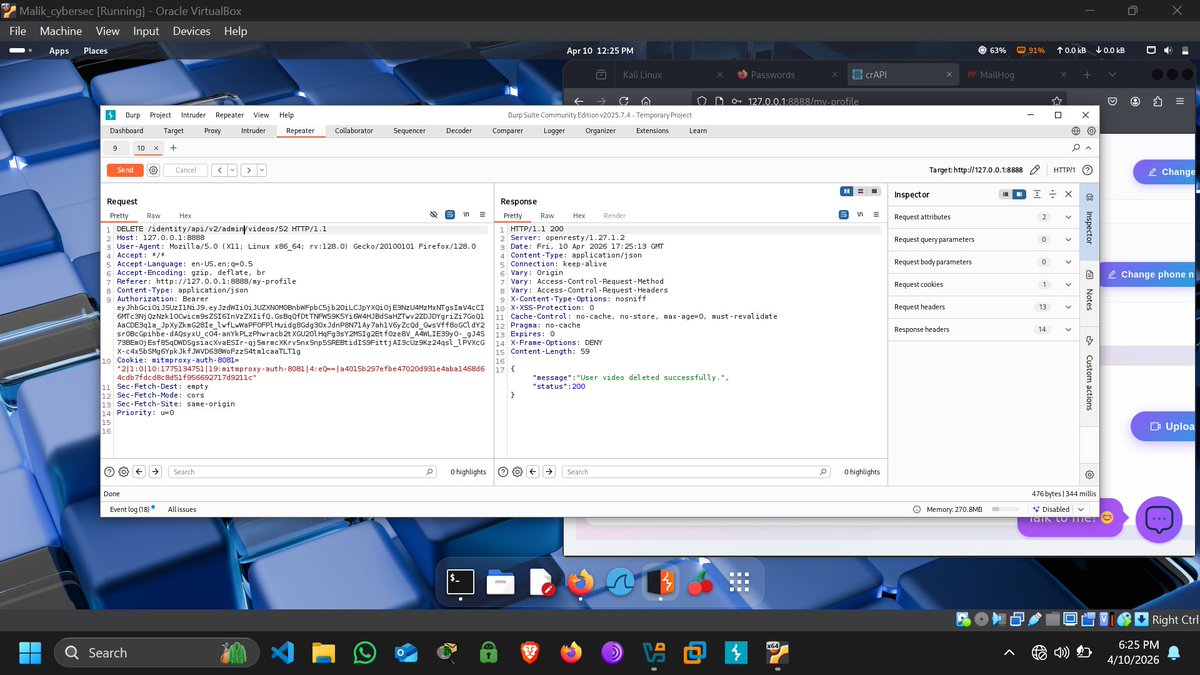The image size is (1200, 675).
Task: Open the app grid in the dock
Action: (739, 582)
